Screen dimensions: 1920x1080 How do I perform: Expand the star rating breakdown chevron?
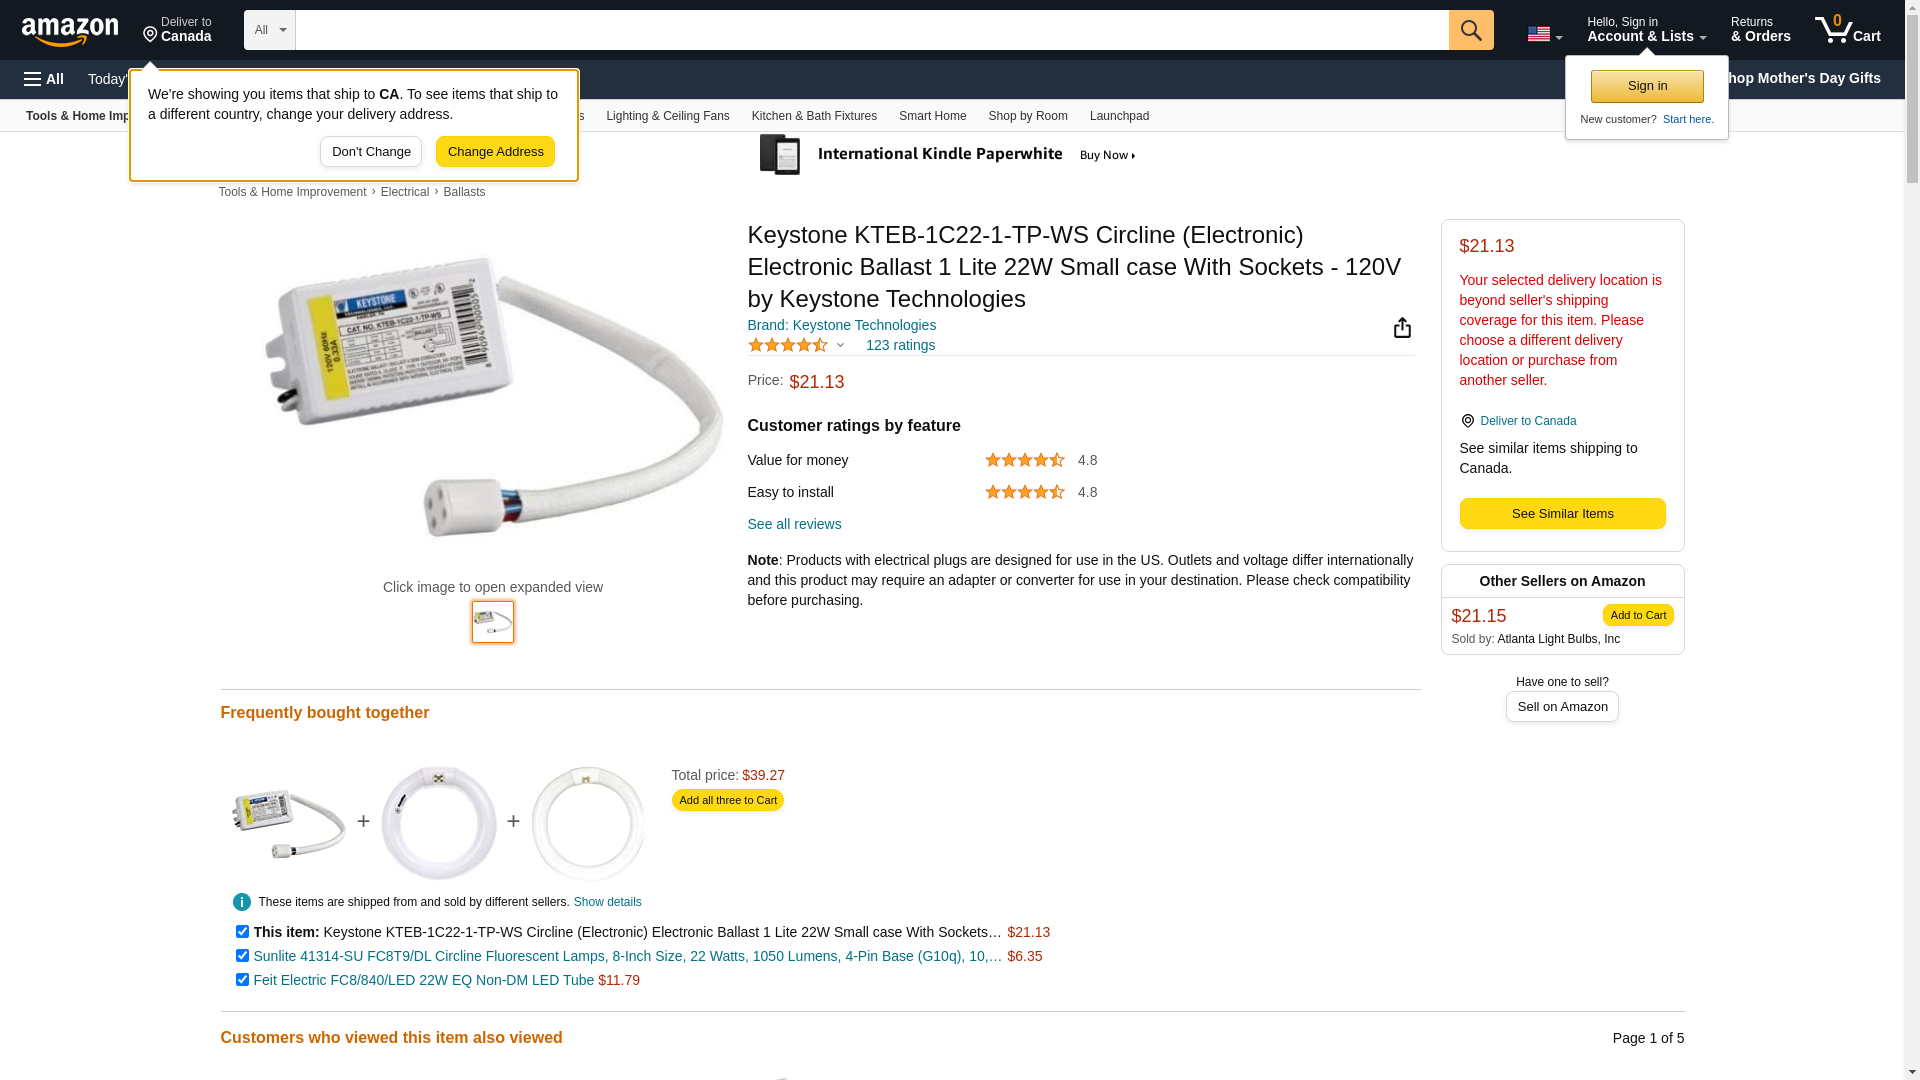(x=840, y=345)
